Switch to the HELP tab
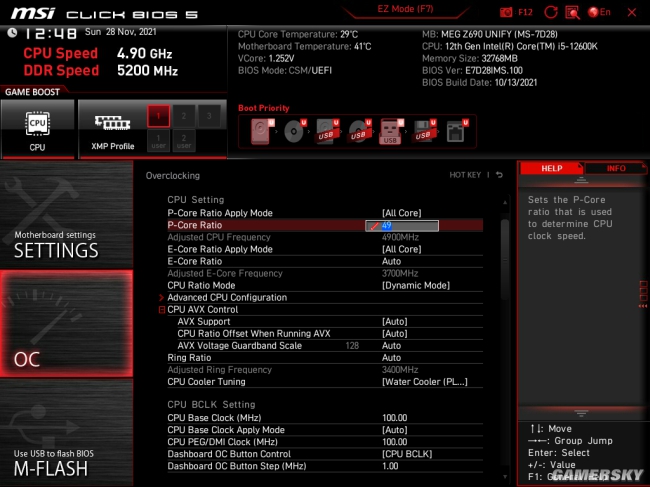This screenshot has height=487, width=650. (x=551, y=168)
